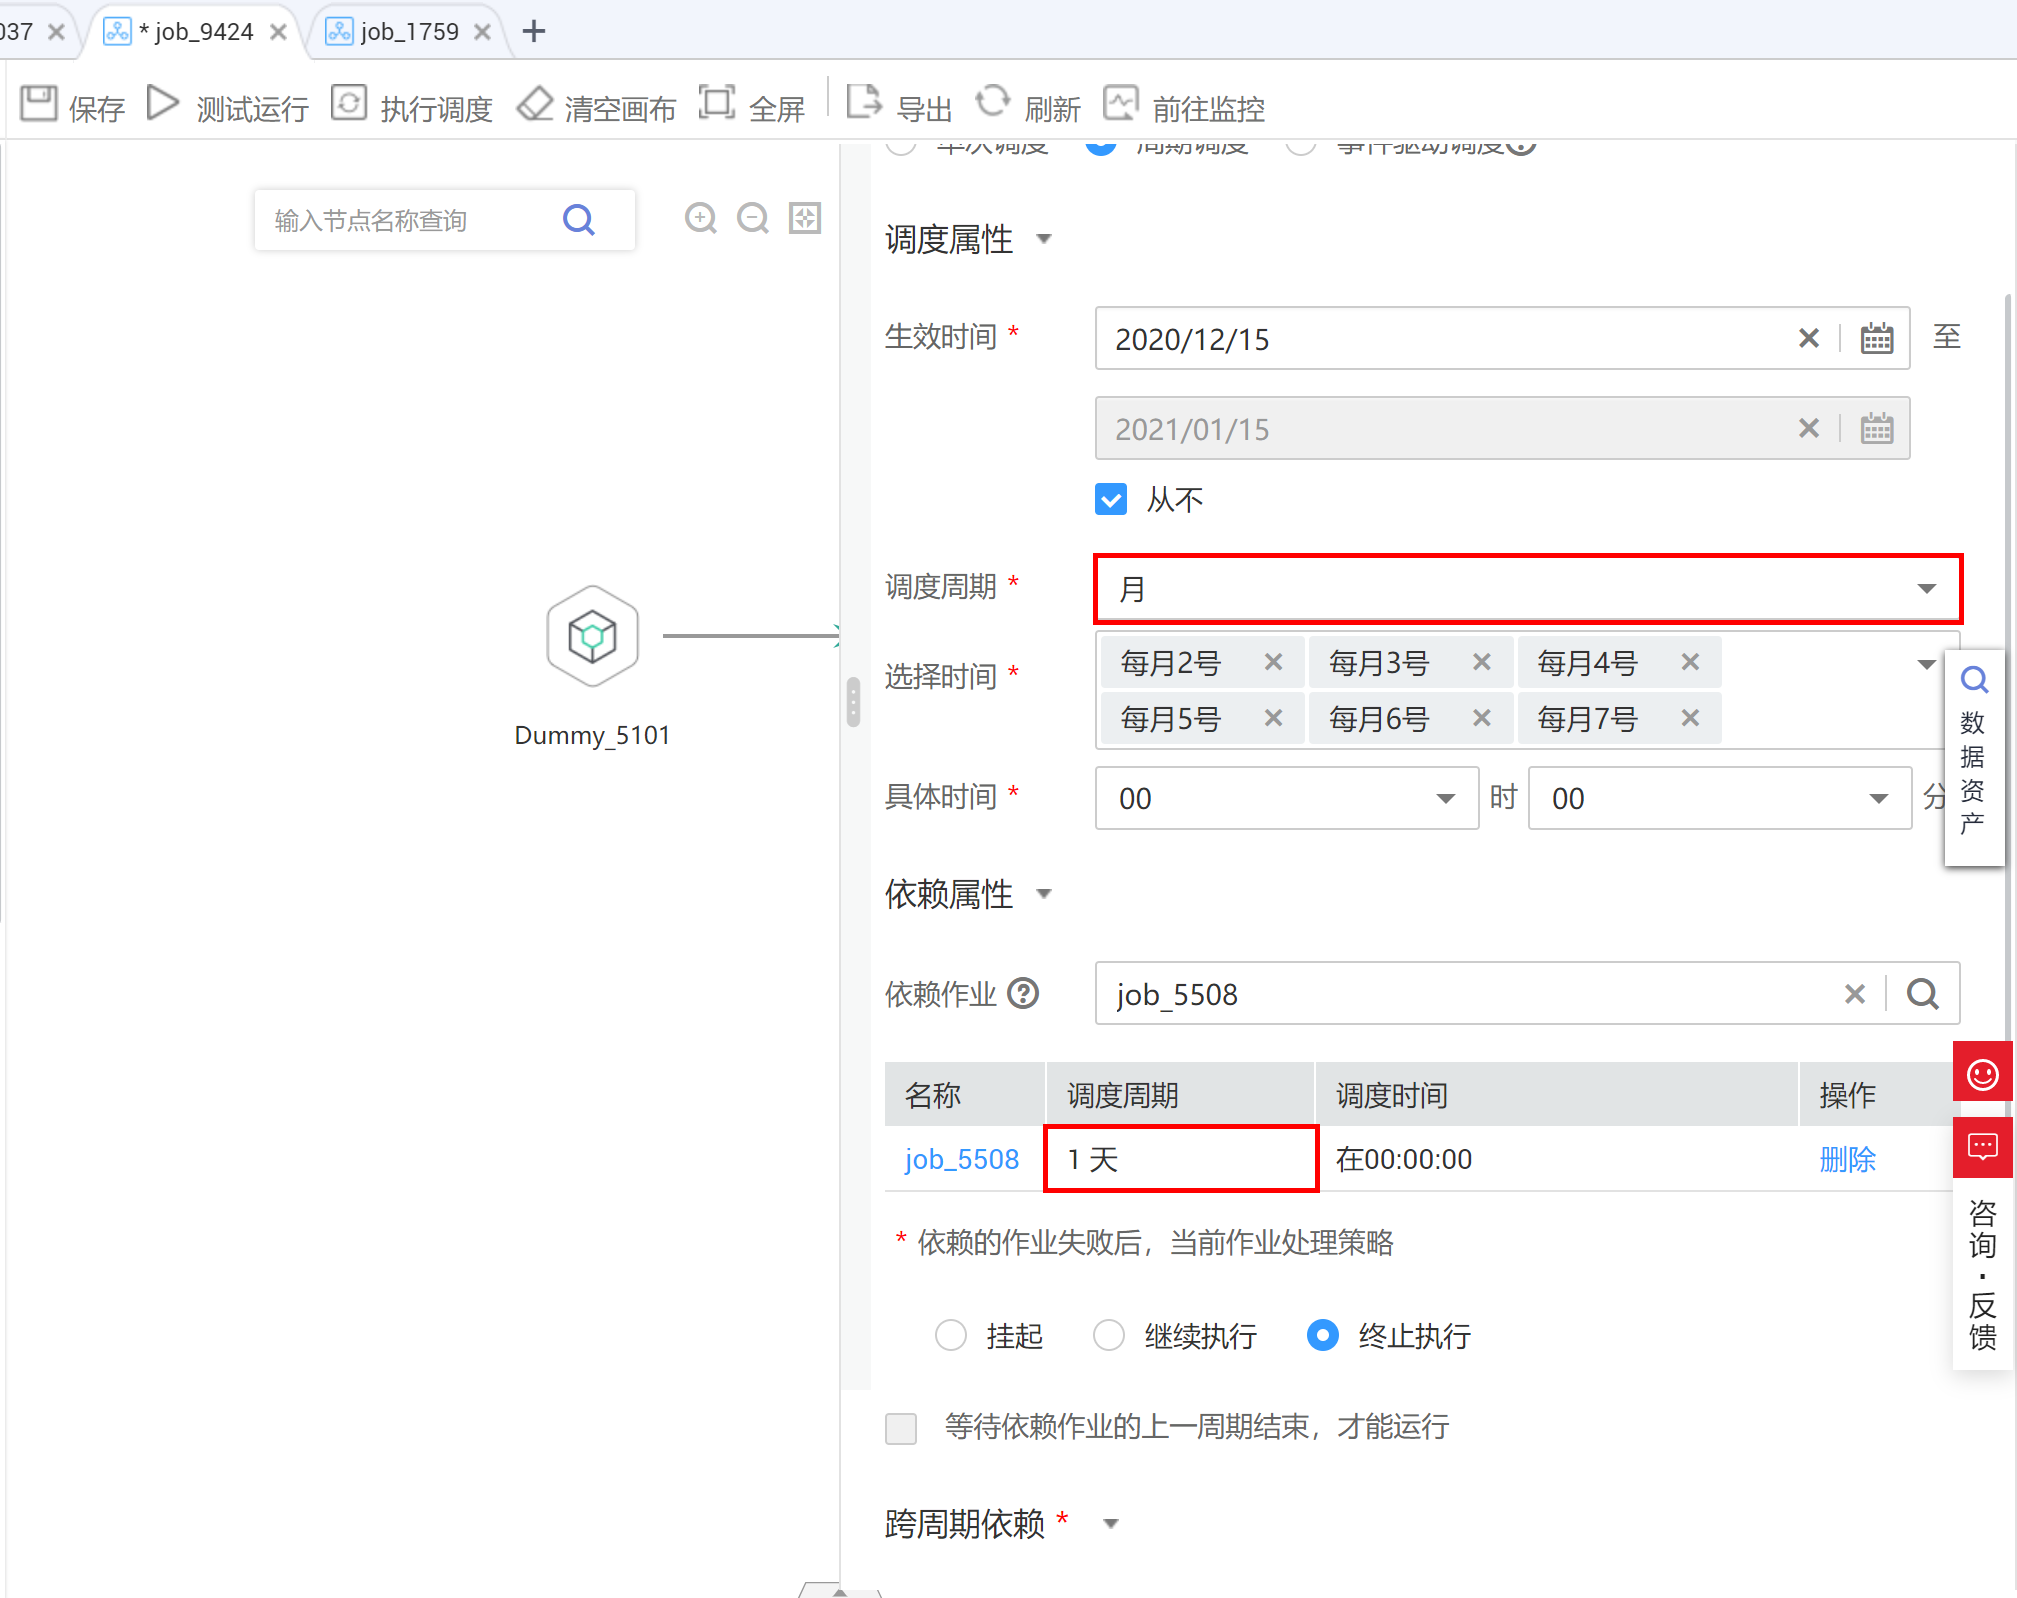Uncheck the 从不 (never) checkbox
This screenshot has width=2017, height=1598.
(1111, 499)
